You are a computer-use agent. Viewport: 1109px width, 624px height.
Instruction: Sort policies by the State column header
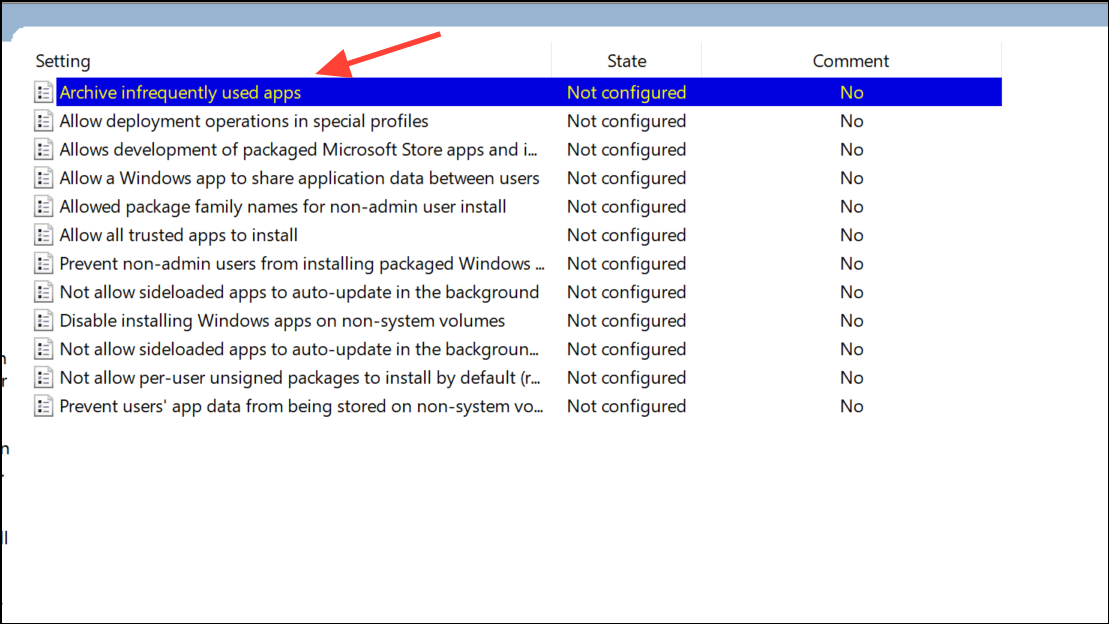tap(627, 60)
